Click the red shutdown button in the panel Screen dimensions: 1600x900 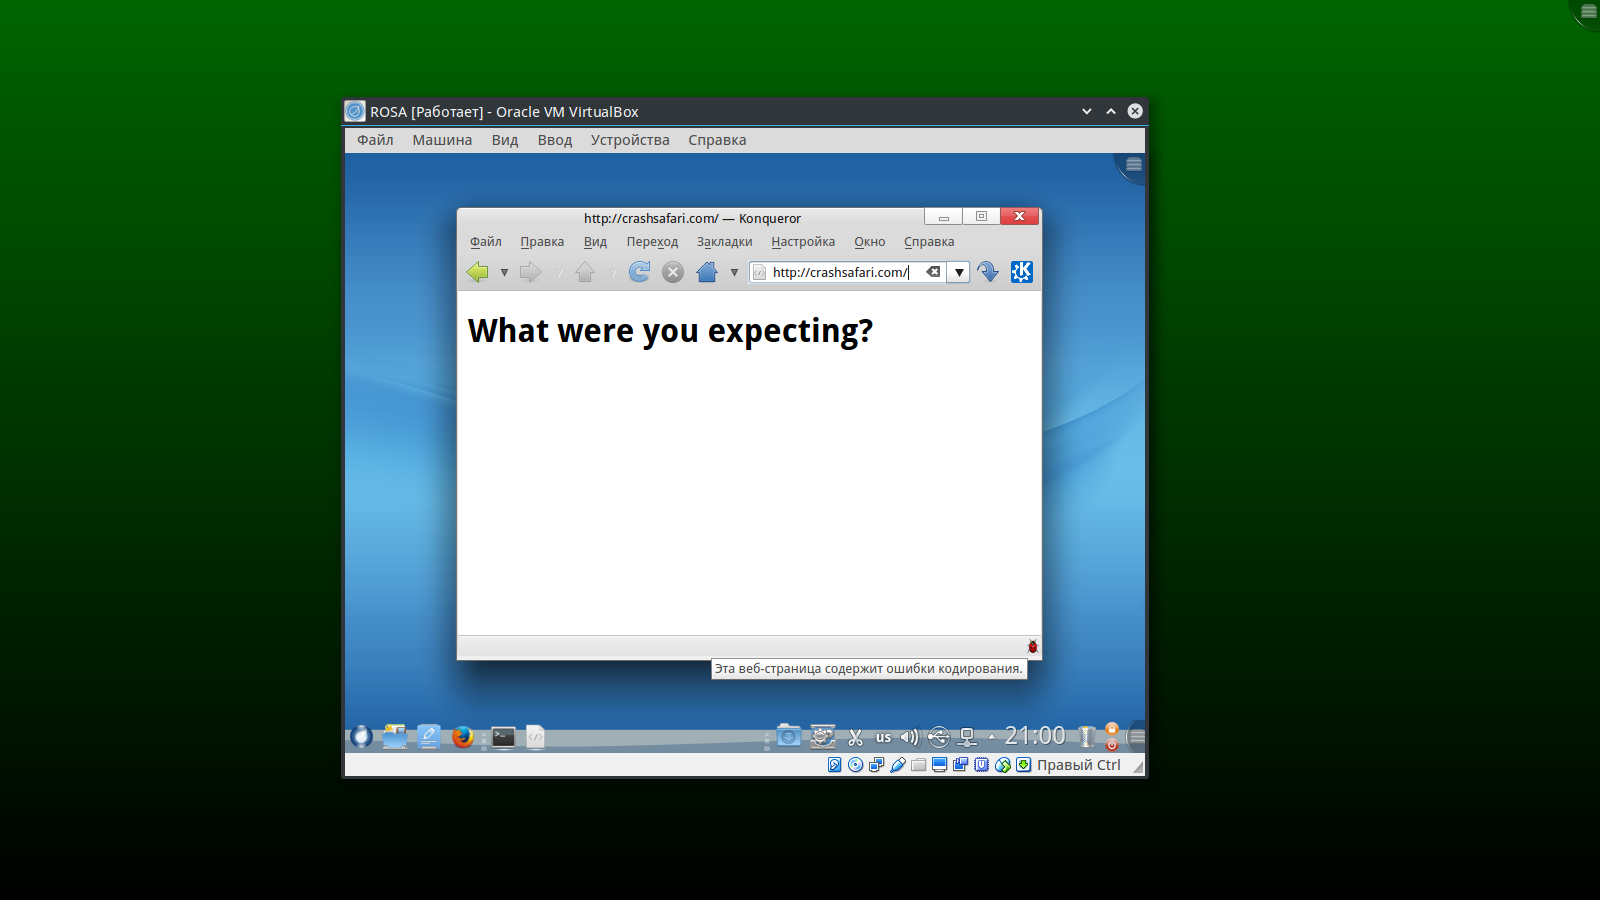[x=1112, y=744]
